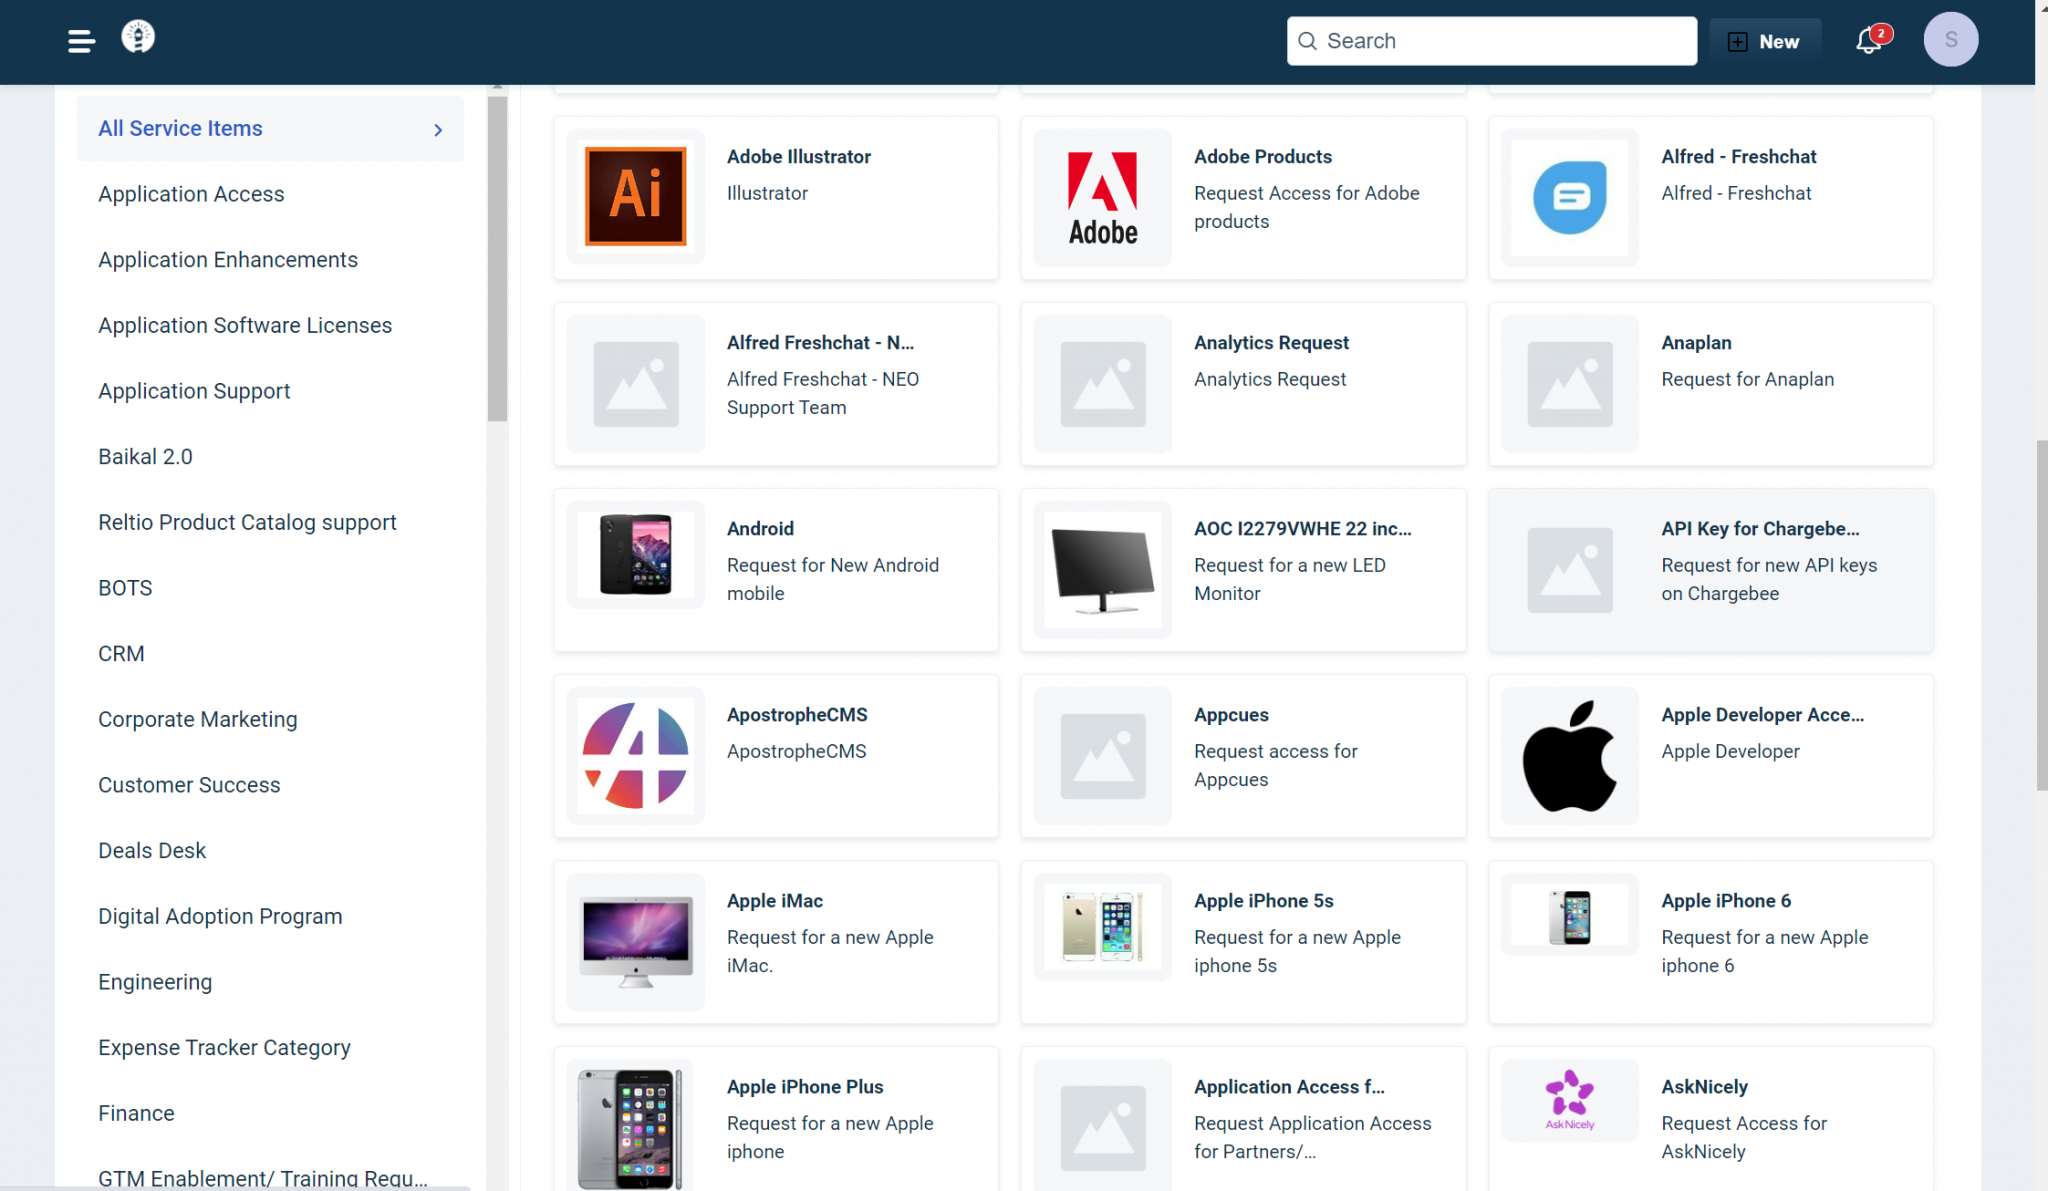Select the CRM sidebar category
The image size is (2048, 1191).
[121, 653]
